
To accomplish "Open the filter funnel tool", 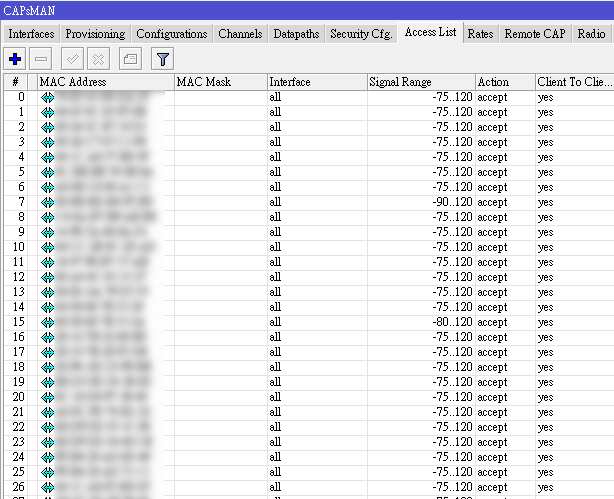I will tap(163, 59).
